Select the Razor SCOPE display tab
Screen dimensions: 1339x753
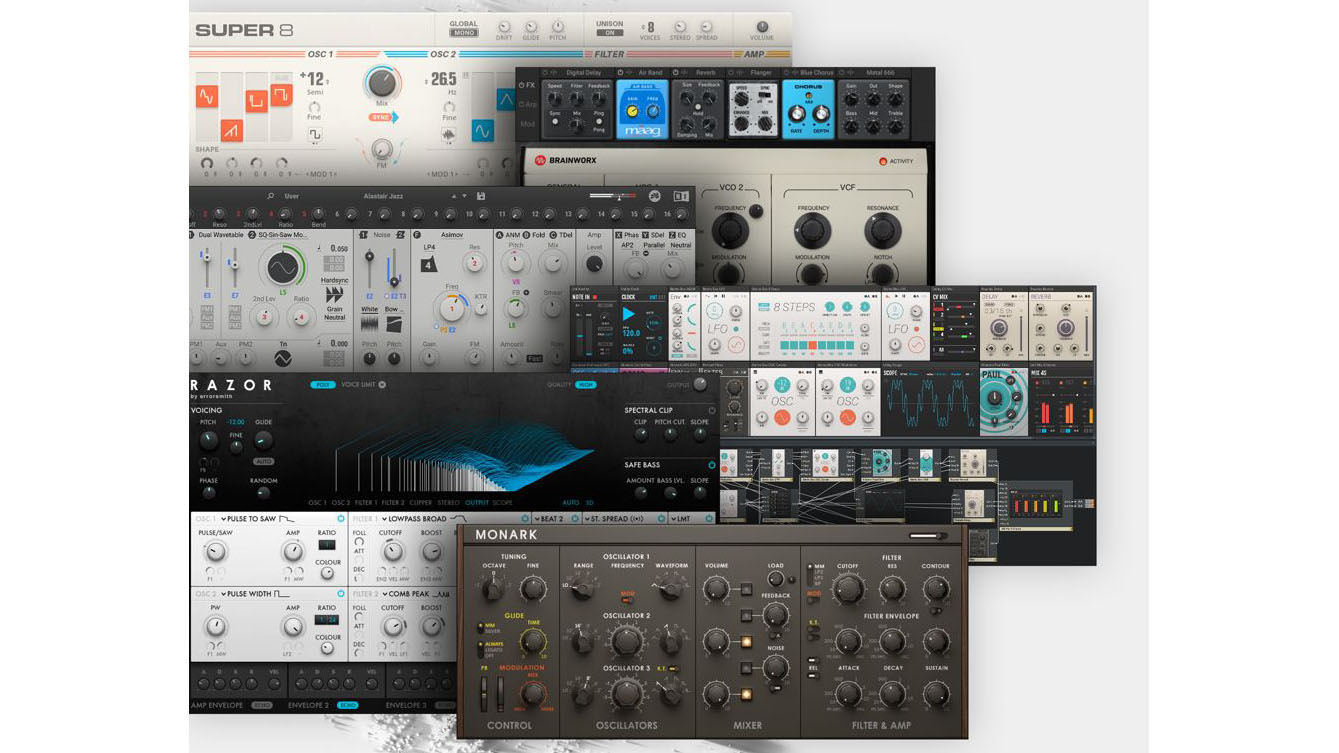click(502, 503)
